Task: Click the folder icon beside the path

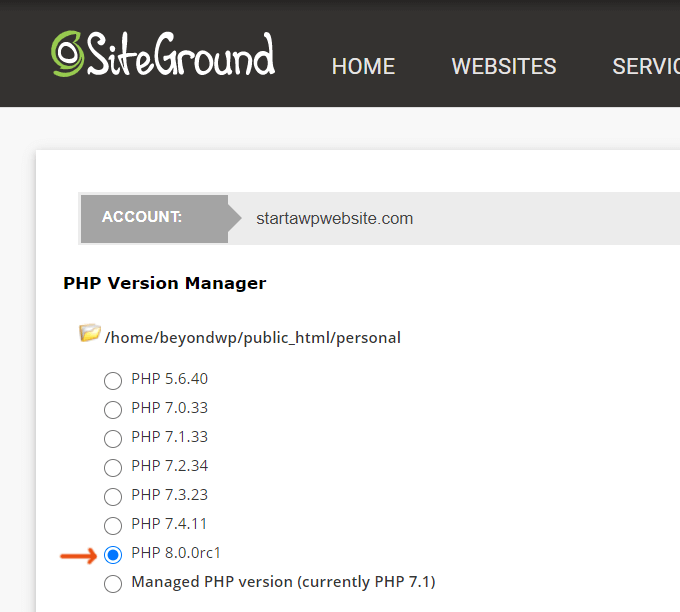Action: tap(90, 333)
